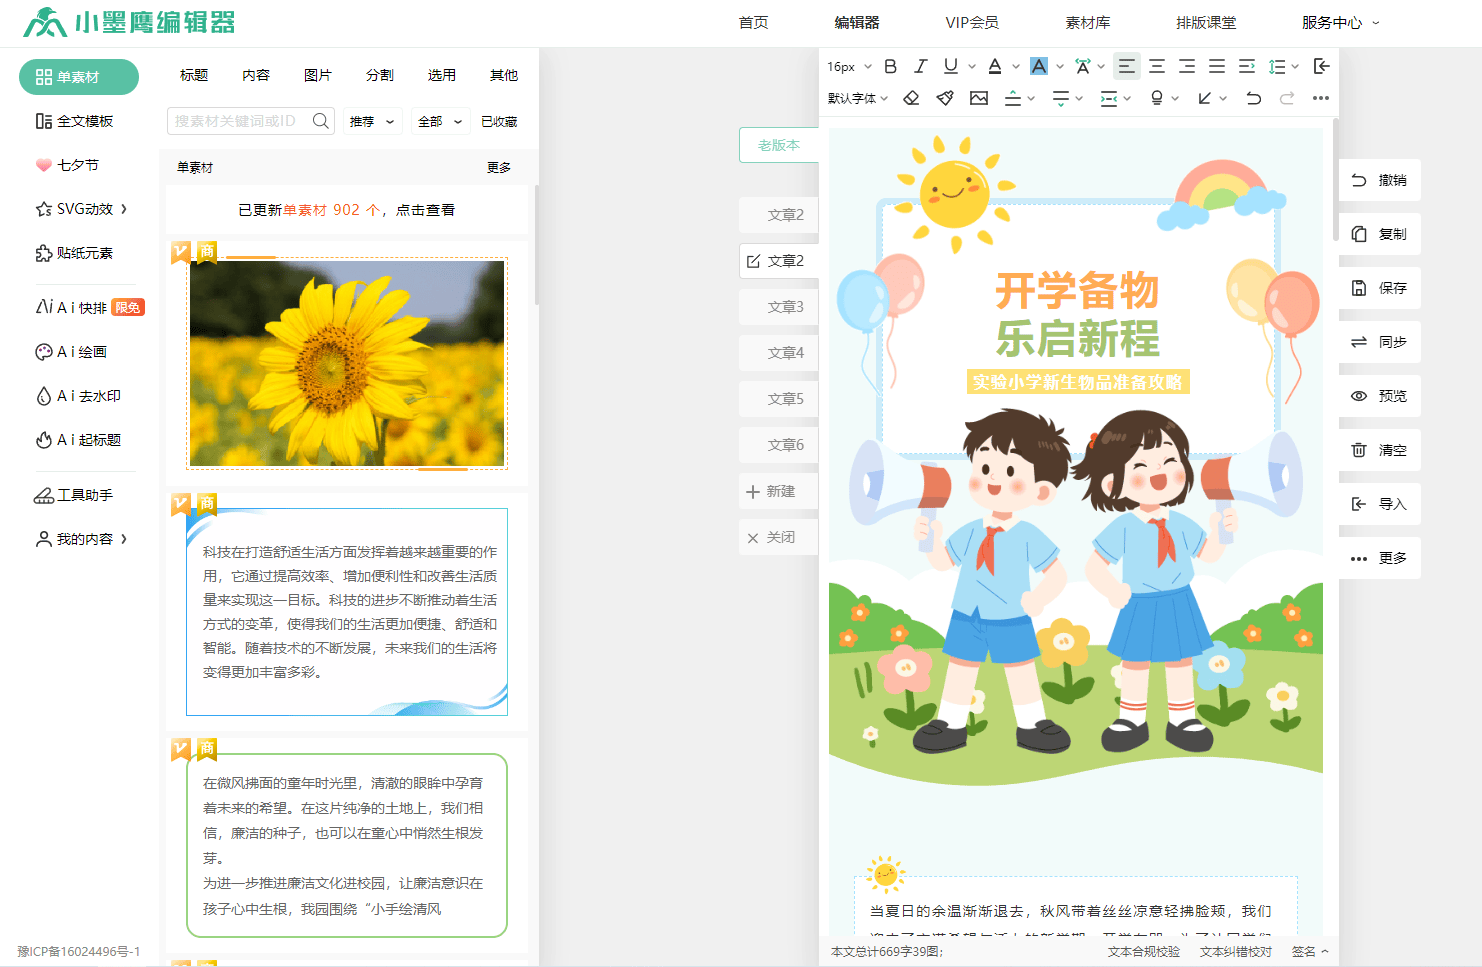Toggle underline text formatting
1482x967 pixels.
point(950,67)
